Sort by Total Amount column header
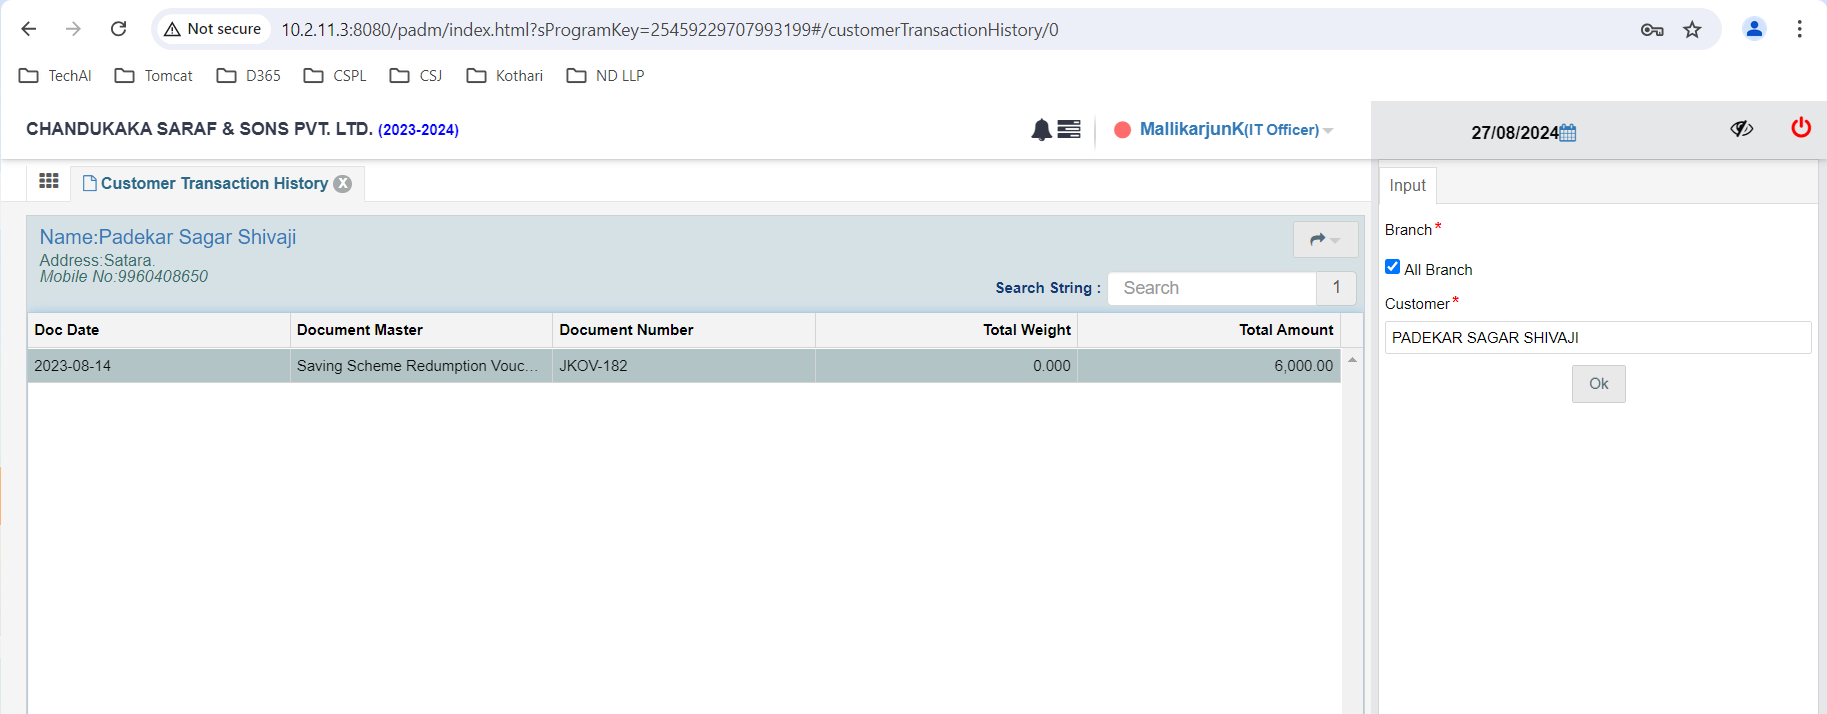 coord(1209,330)
